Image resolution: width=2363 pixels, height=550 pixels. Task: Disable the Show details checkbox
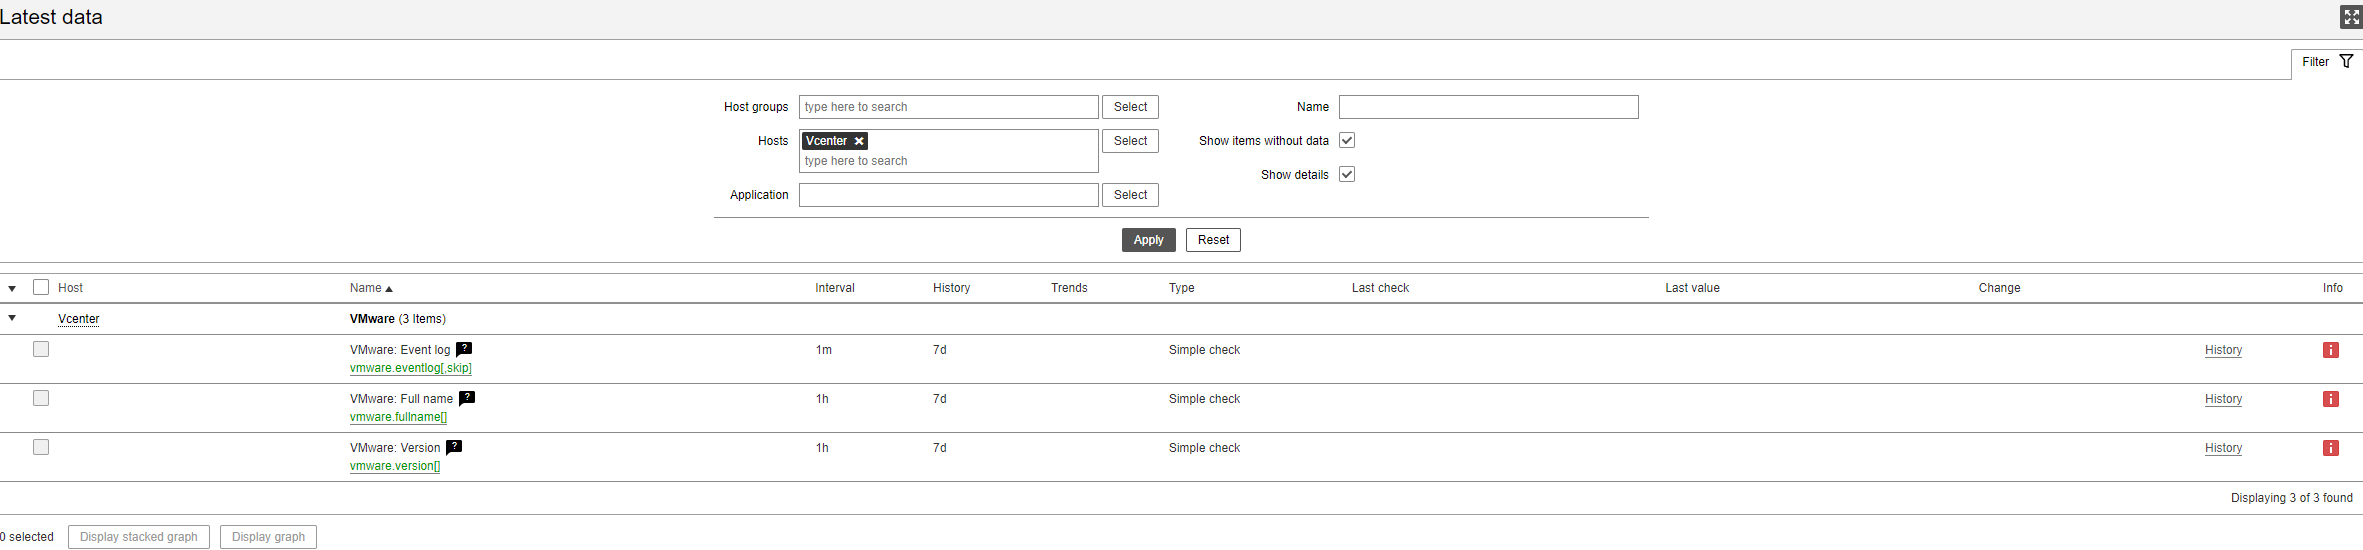point(1347,174)
